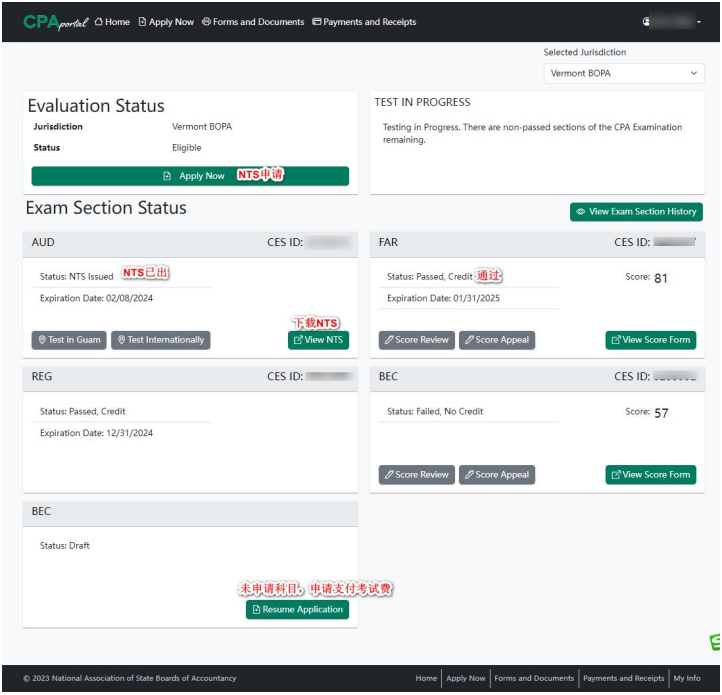
Task: Open the Home navigation link
Action: point(112,22)
